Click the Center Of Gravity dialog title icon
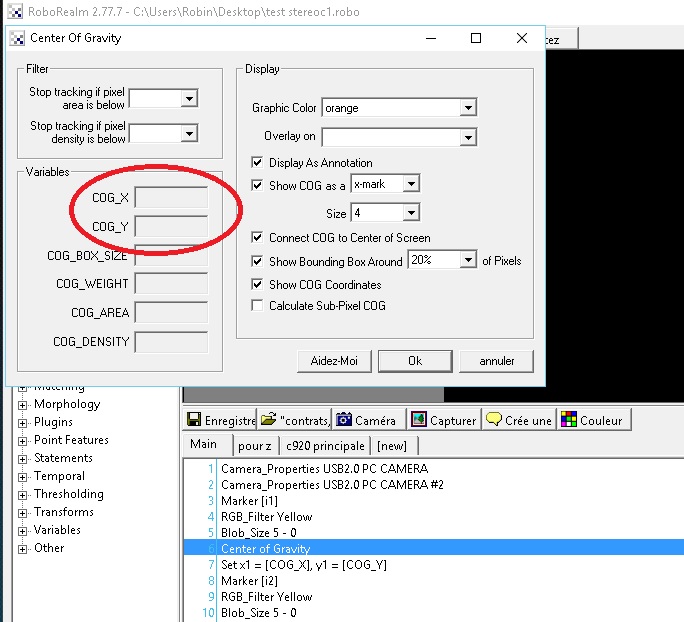 [17, 38]
